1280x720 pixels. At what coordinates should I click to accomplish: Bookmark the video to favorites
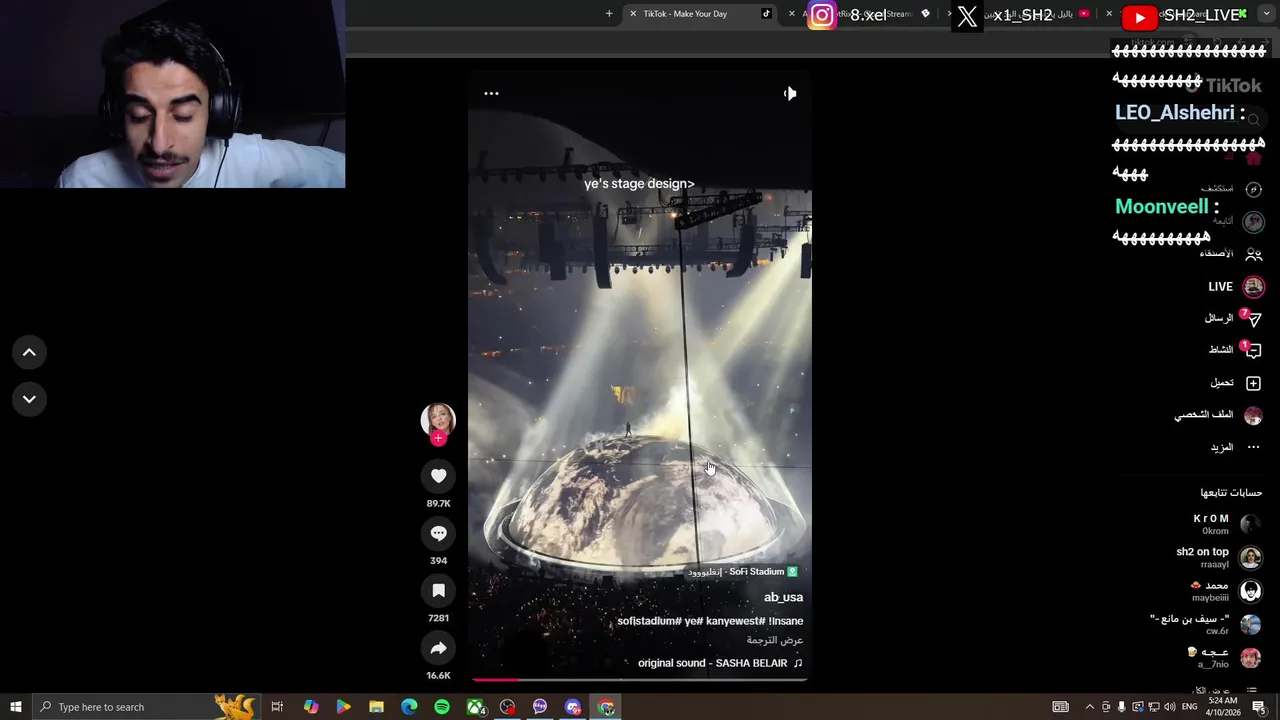pyautogui.click(x=438, y=591)
